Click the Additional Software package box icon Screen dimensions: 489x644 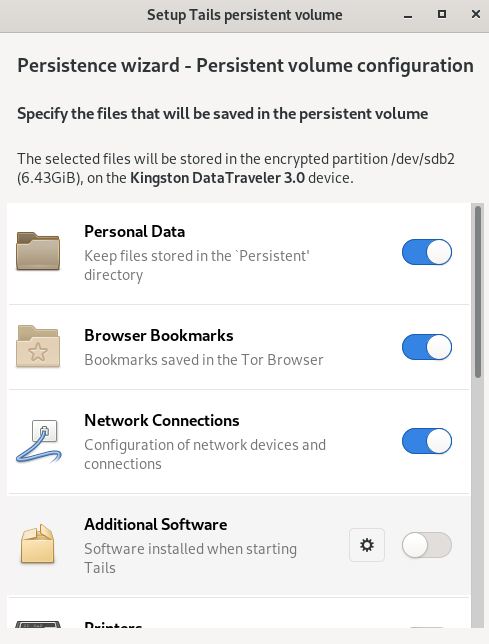37,543
